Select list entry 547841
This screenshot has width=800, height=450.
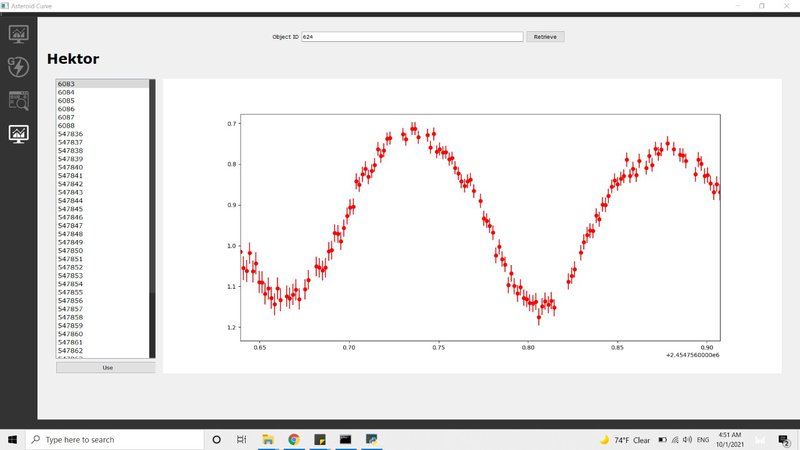pos(103,176)
